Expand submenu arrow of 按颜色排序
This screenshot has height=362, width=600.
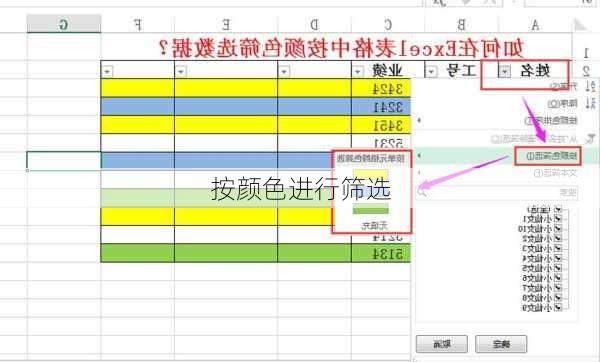click(x=419, y=120)
